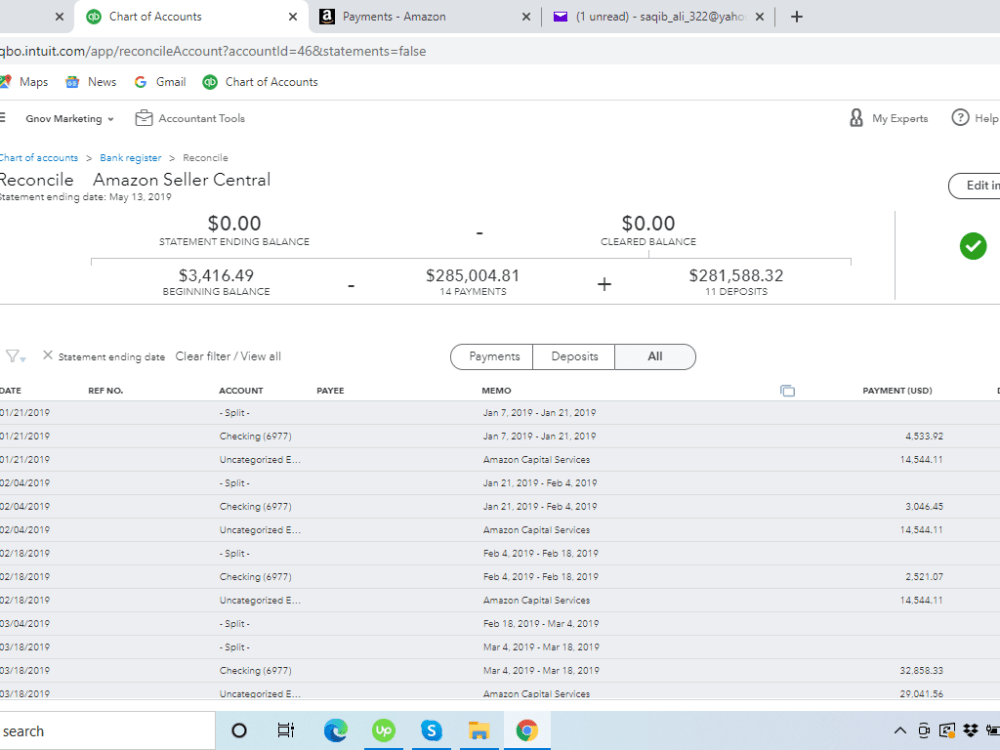Image resolution: width=1000 pixels, height=750 pixels.
Task: Click memo 'Feb 18, 2019 - Mar 4, 2019'
Action: coord(541,623)
